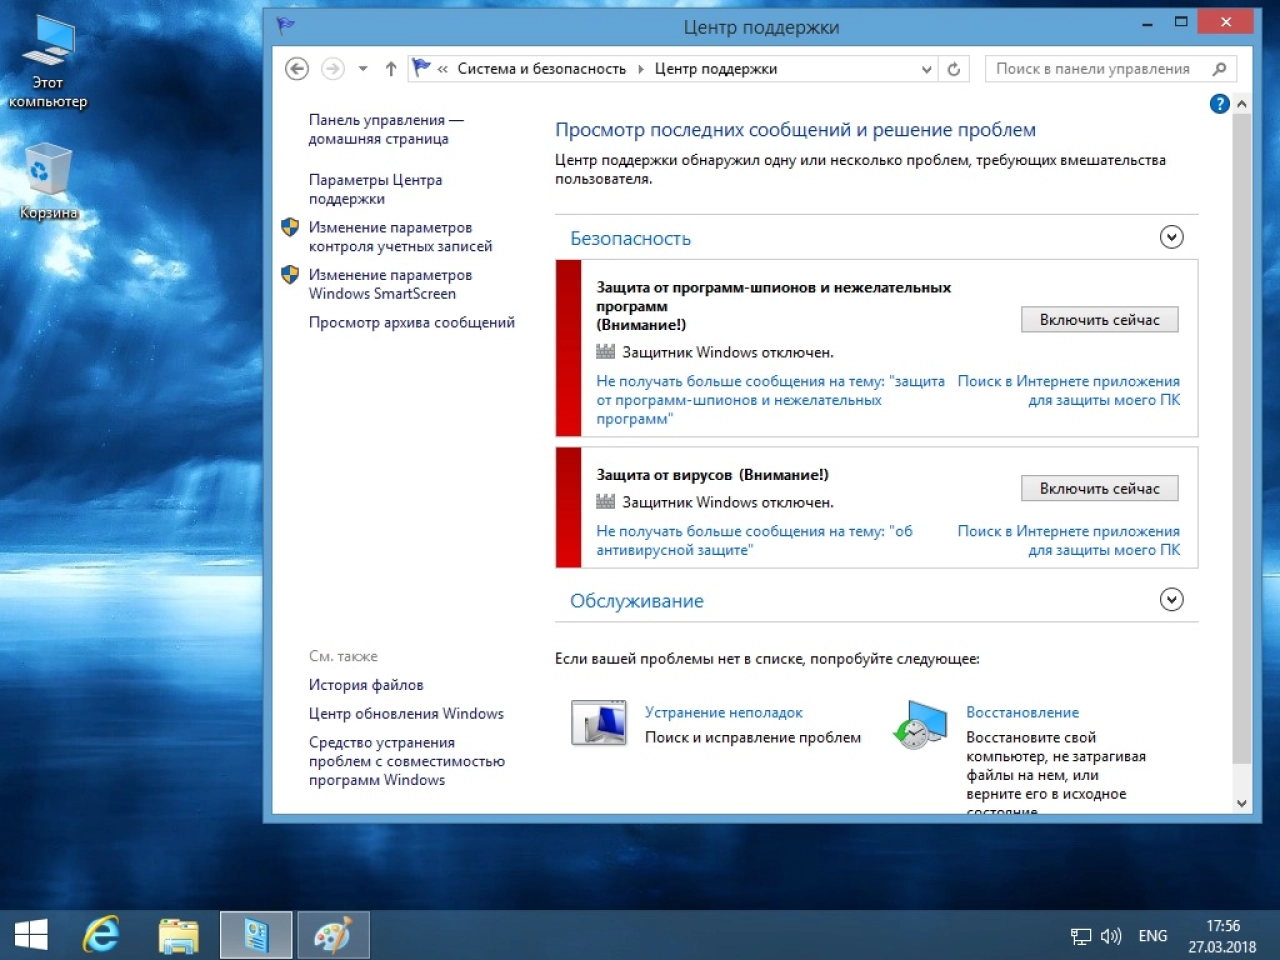Enable virus protection with 'Включить сейчас'
The width and height of the screenshot is (1280, 960).
pos(1100,489)
